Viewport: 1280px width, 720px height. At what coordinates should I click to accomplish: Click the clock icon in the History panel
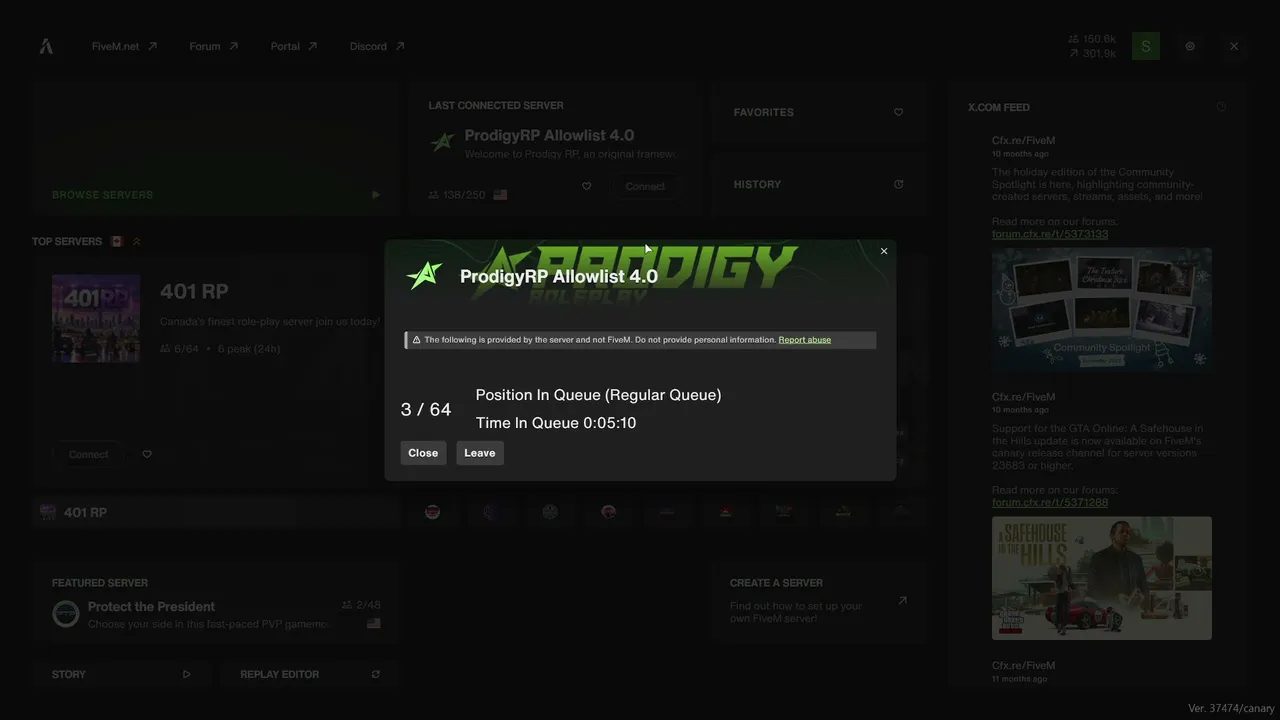[898, 184]
